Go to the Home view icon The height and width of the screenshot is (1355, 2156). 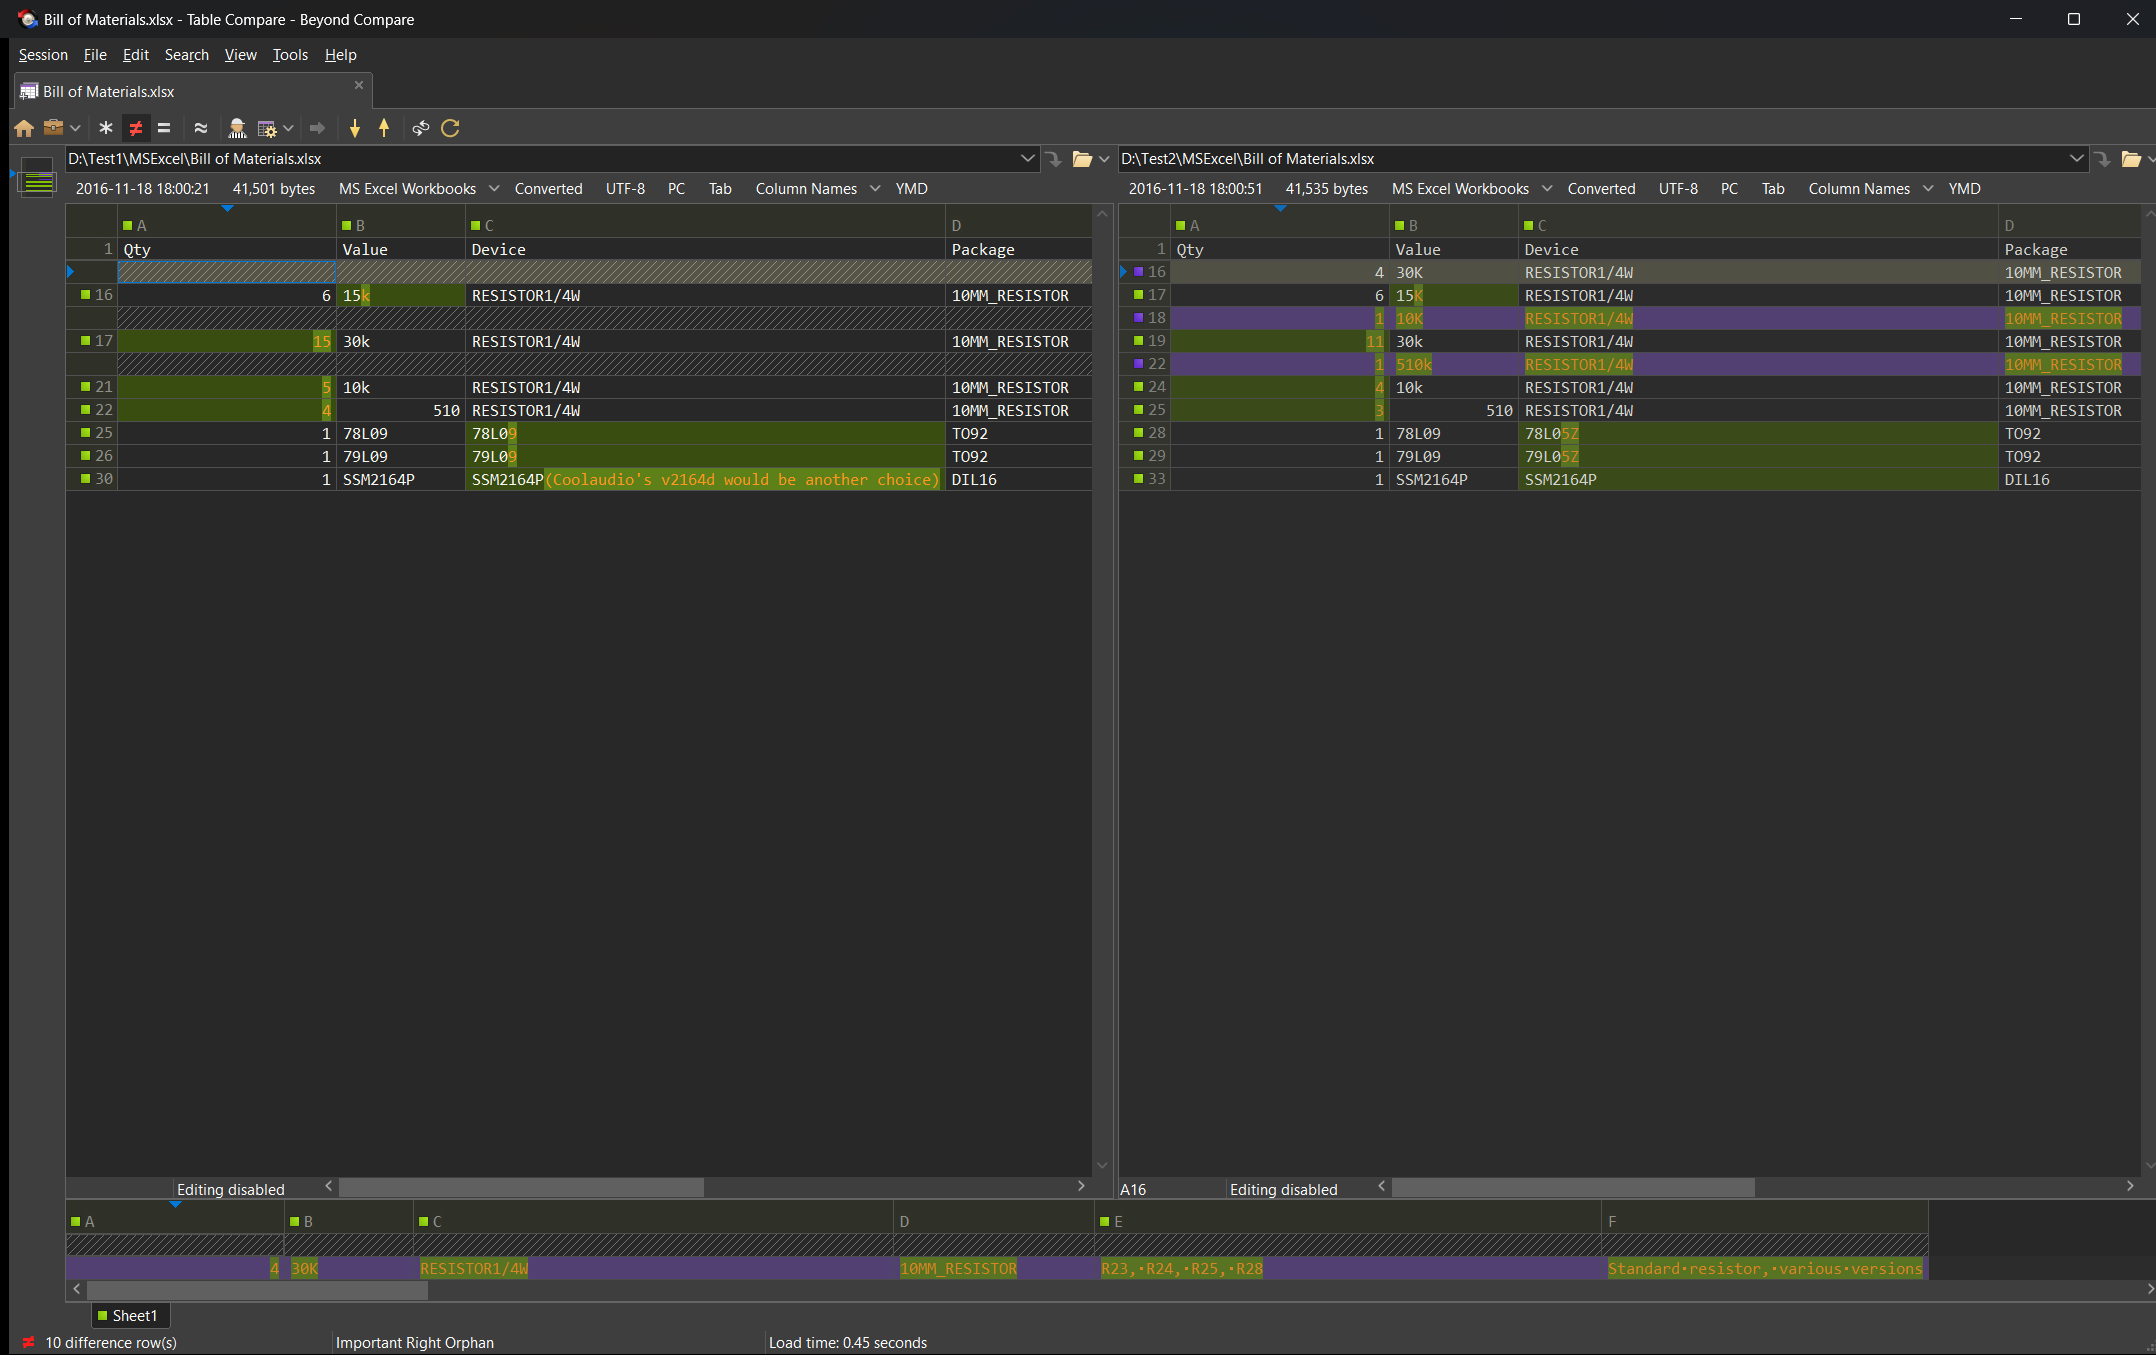(x=24, y=128)
